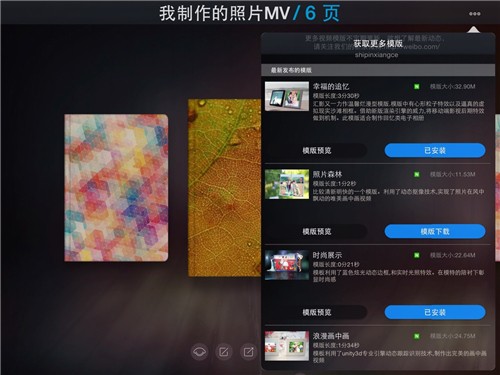The width and height of the screenshot is (500, 375).
Task: Open the 时尚展示 template thumbnail
Action: pos(287,265)
